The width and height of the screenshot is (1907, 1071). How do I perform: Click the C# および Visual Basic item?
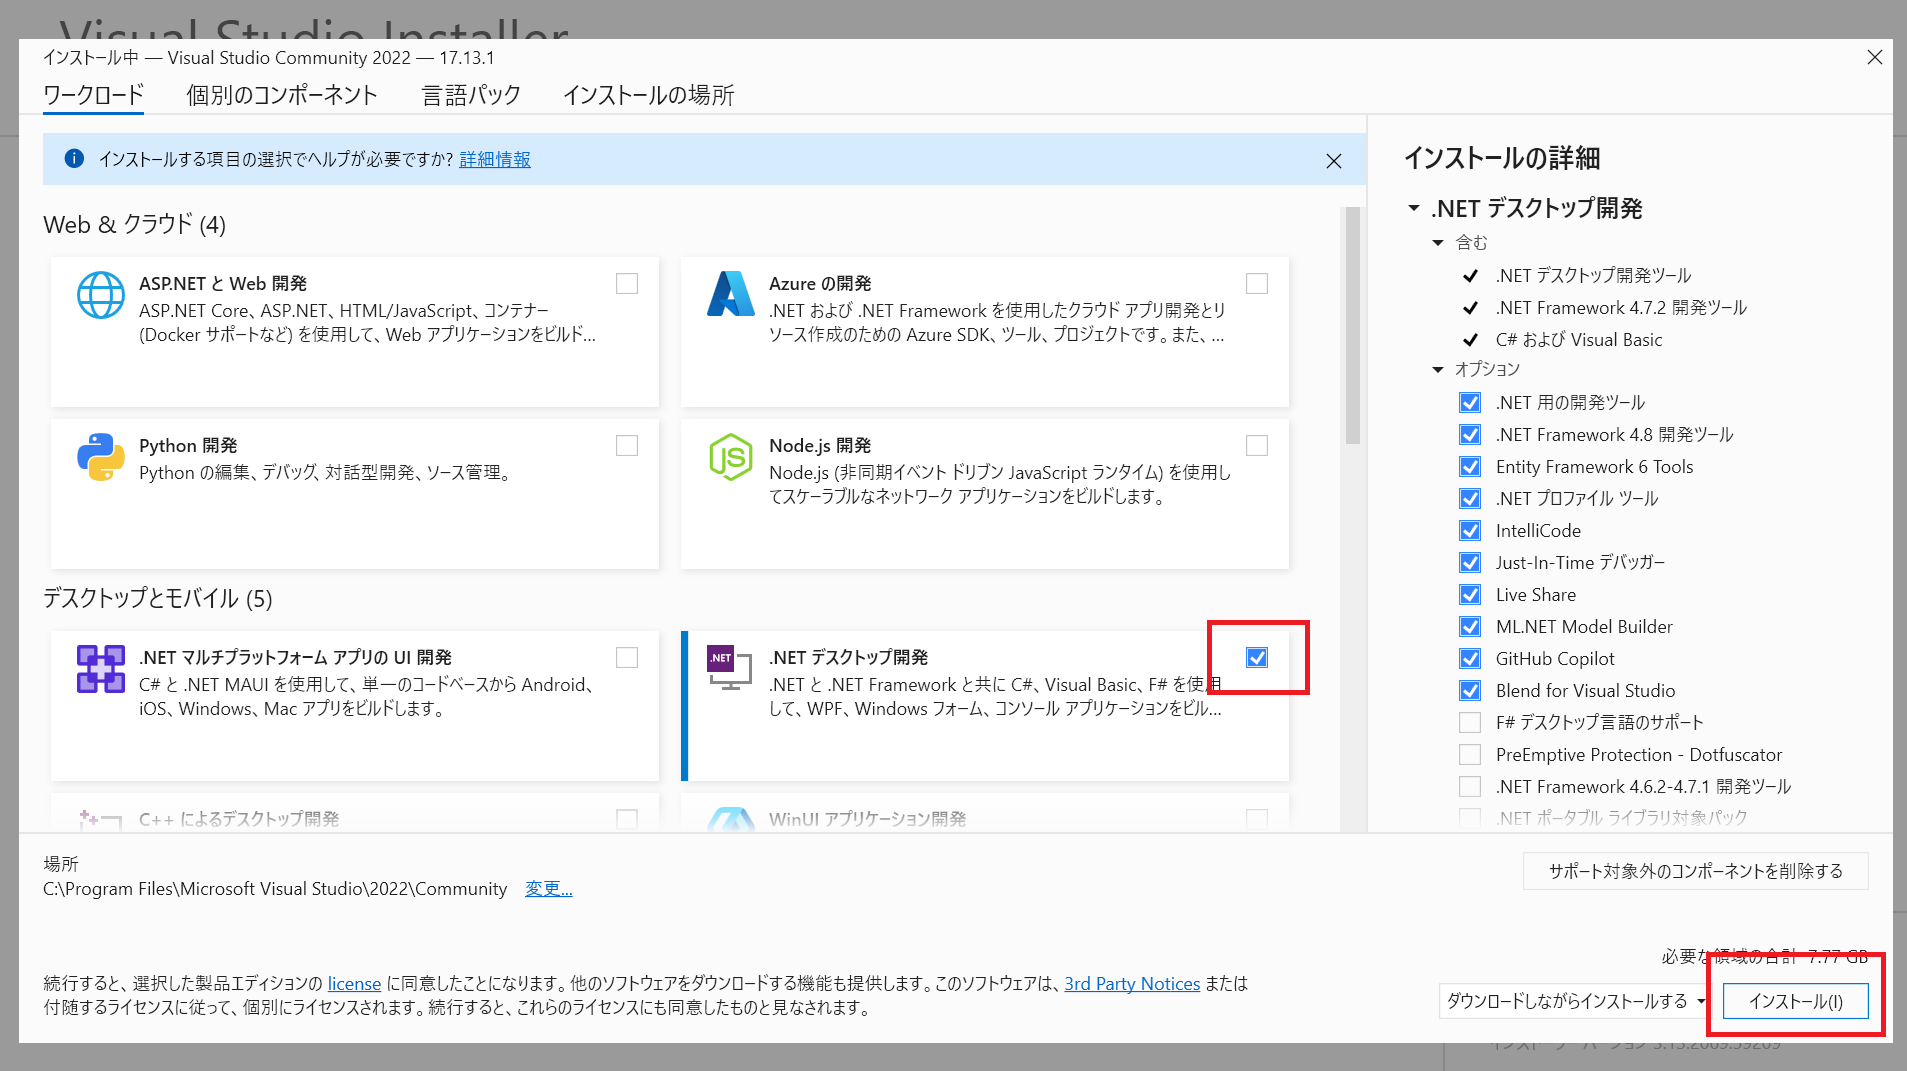pyautogui.click(x=1579, y=340)
